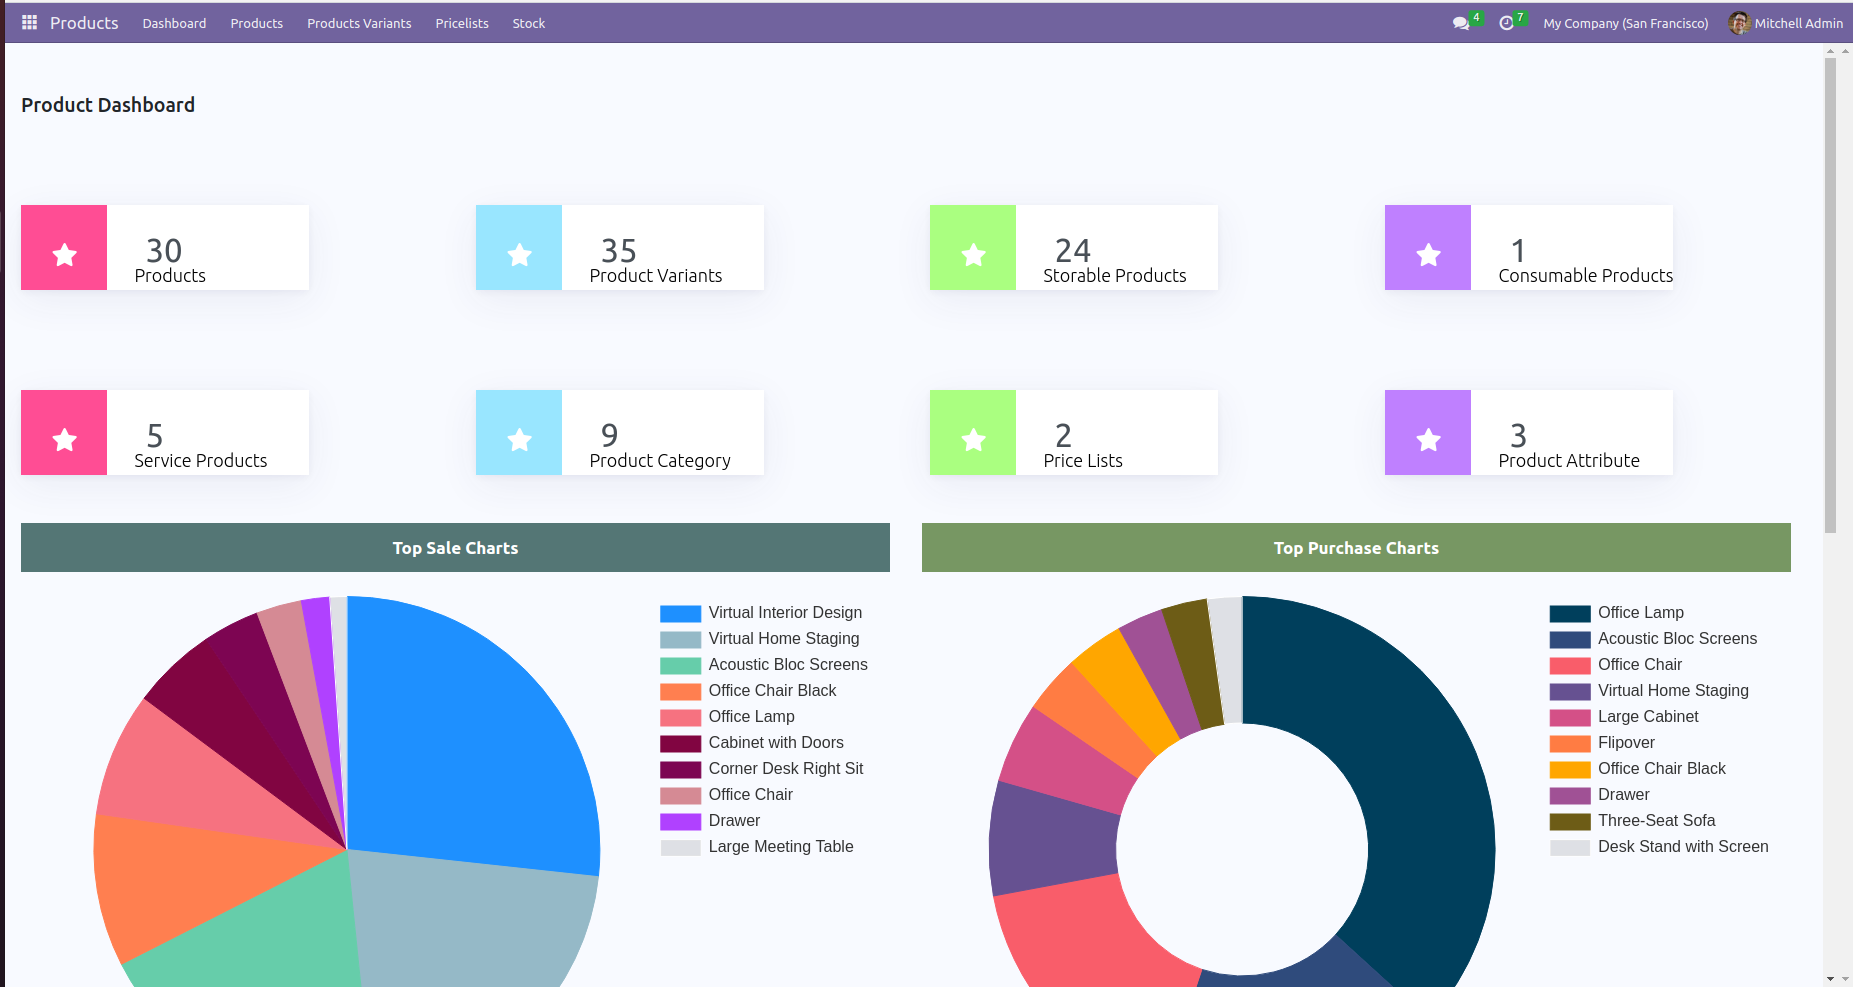Image resolution: width=1853 pixels, height=987 pixels.
Task: Open the Stock menu
Action: 529,23
